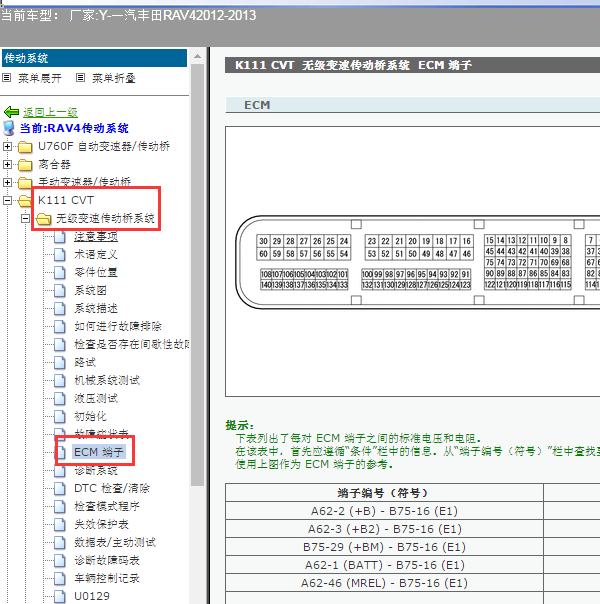Click the ECM section heading bar
This screenshot has height=604, width=600.
pos(412,105)
